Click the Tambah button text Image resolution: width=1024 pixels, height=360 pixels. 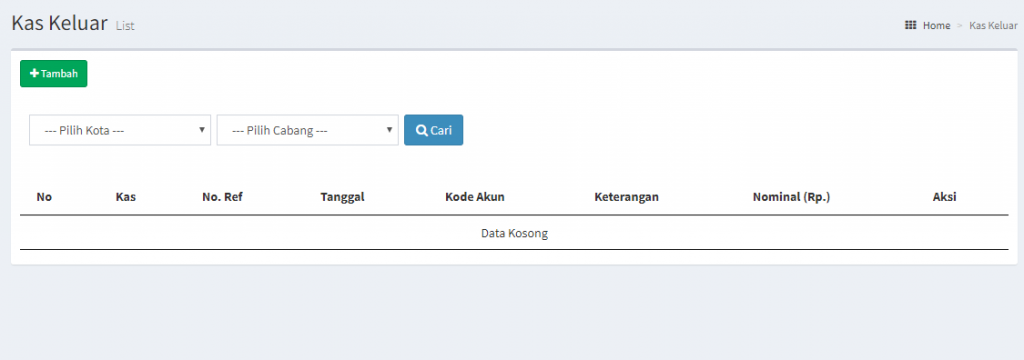(59, 74)
